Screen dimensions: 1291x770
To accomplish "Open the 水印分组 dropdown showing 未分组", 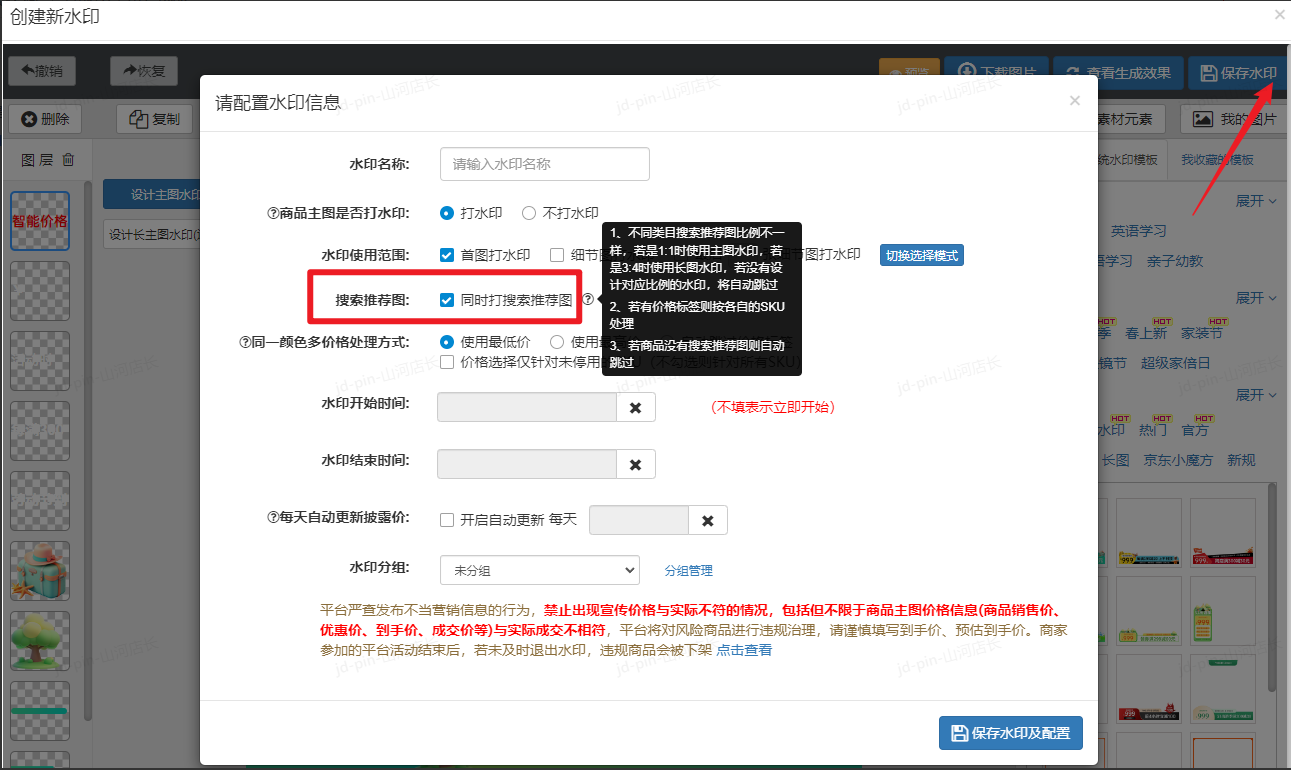I will point(539,570).
